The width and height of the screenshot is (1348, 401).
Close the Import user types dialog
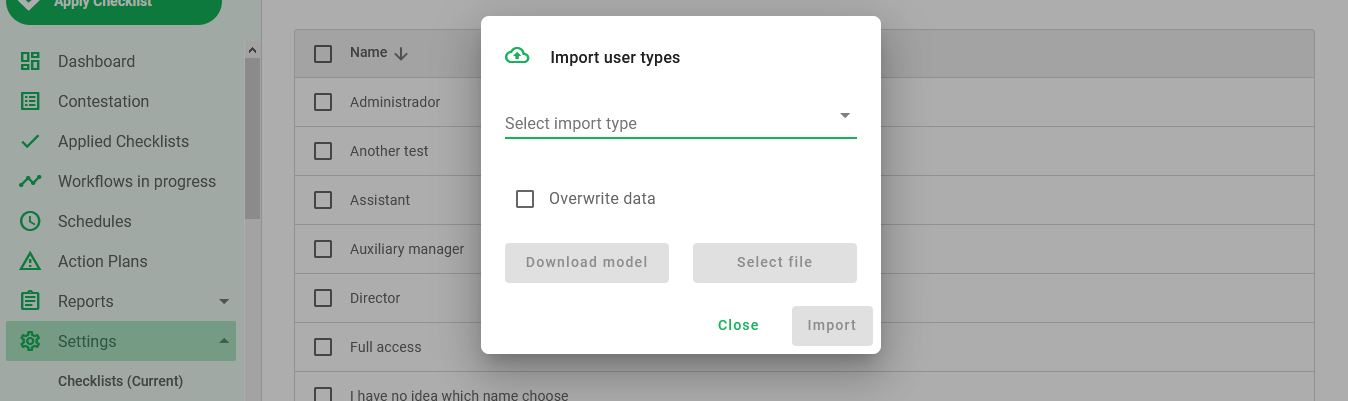(738, 326)
